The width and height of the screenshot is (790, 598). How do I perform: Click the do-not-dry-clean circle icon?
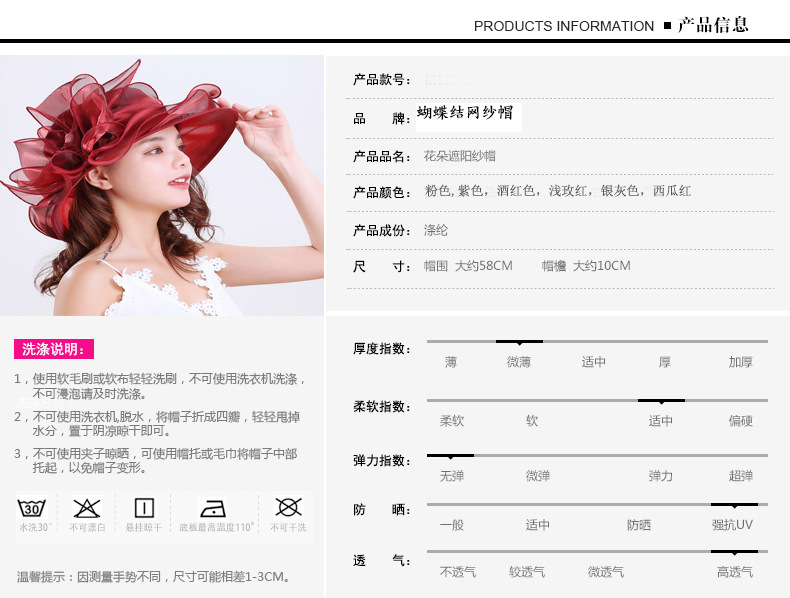(x=288, y=507)
